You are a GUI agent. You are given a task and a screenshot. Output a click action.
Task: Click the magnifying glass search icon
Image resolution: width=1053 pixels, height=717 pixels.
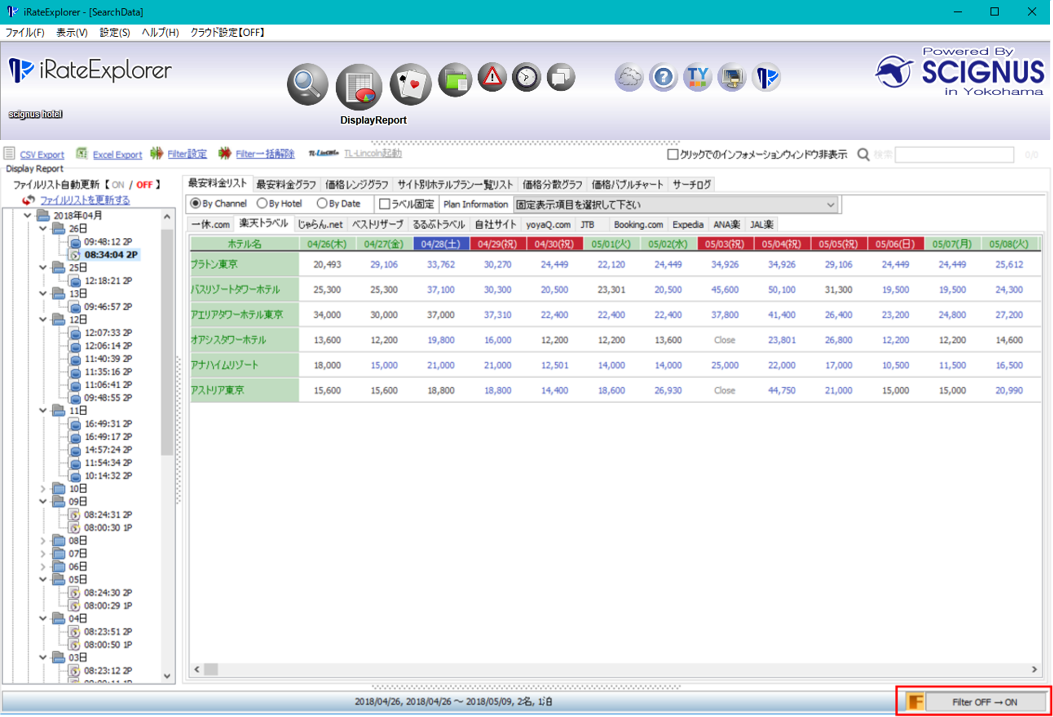[x=307, y=85]
